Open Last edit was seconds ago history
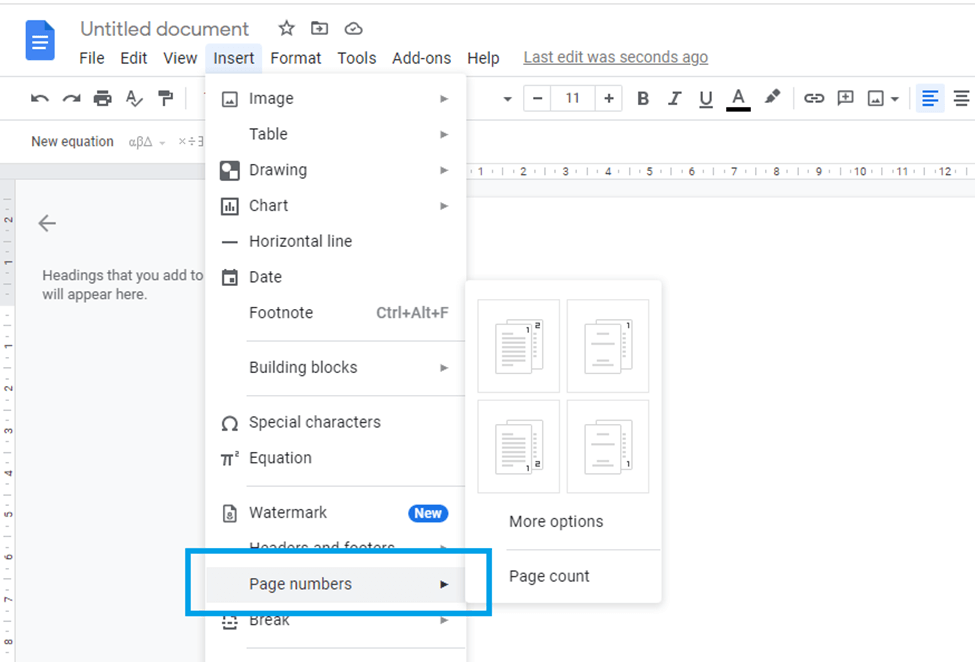Screen dimensions: 975x662 pos(615,57)
